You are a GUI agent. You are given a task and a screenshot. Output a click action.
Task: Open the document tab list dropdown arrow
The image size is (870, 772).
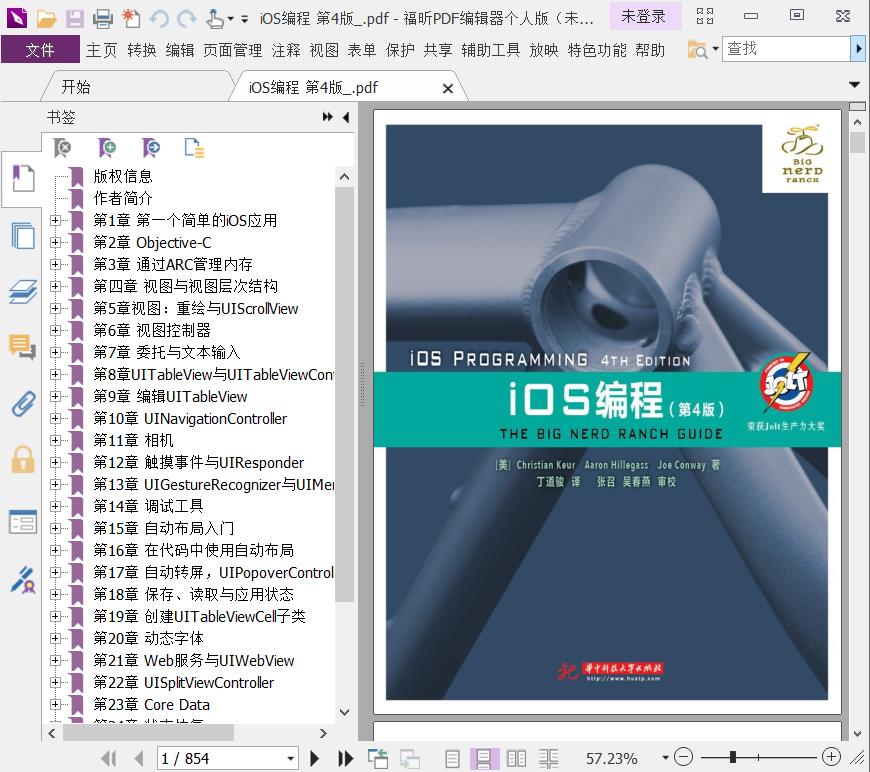pyautogui.click(x=854, y=85)
